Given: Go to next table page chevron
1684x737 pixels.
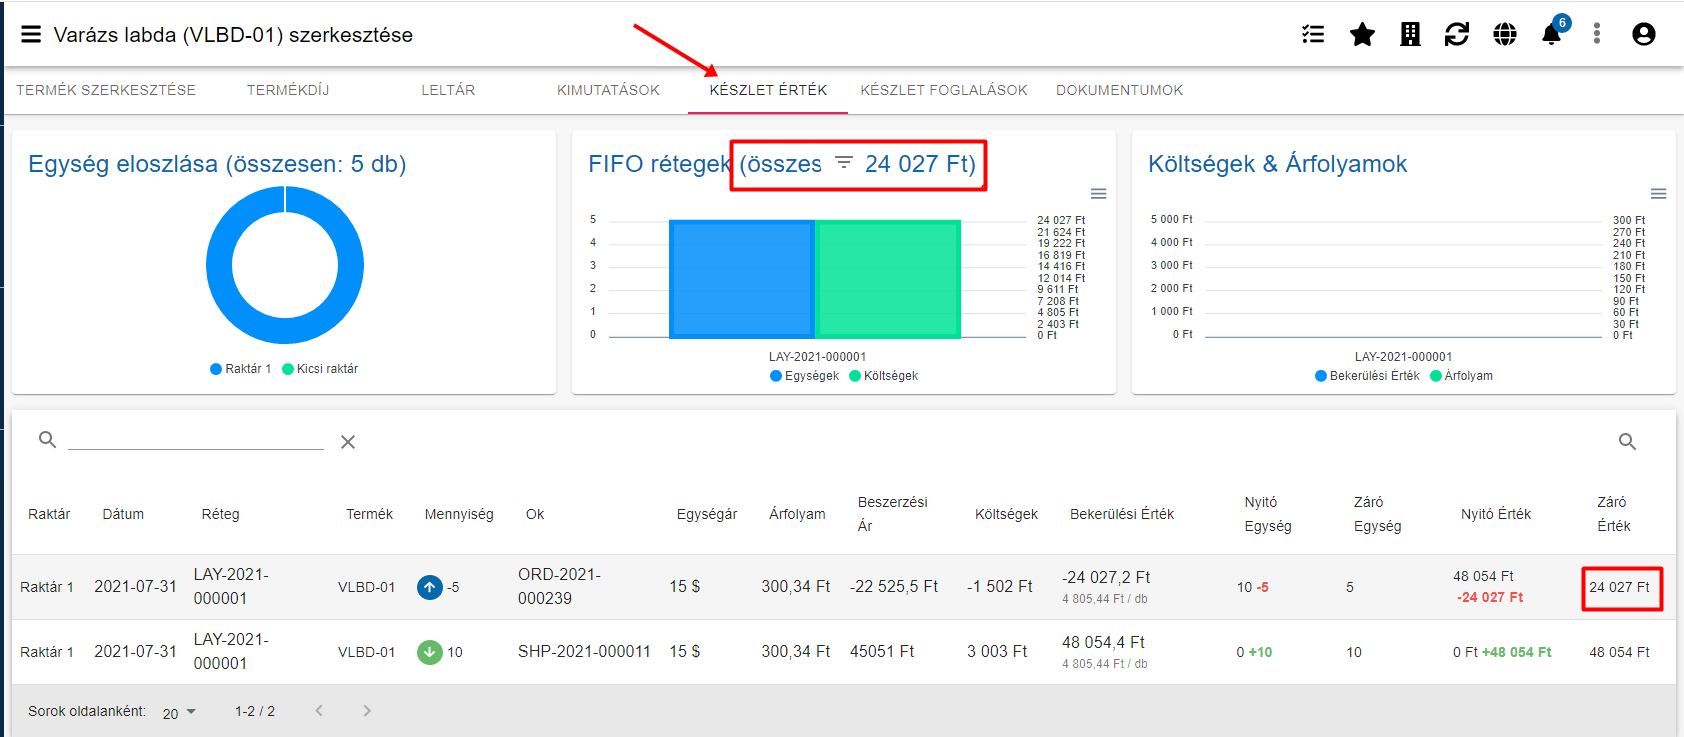Looking at the screenshot, I should pyautogui.click(x=367, y=711).
